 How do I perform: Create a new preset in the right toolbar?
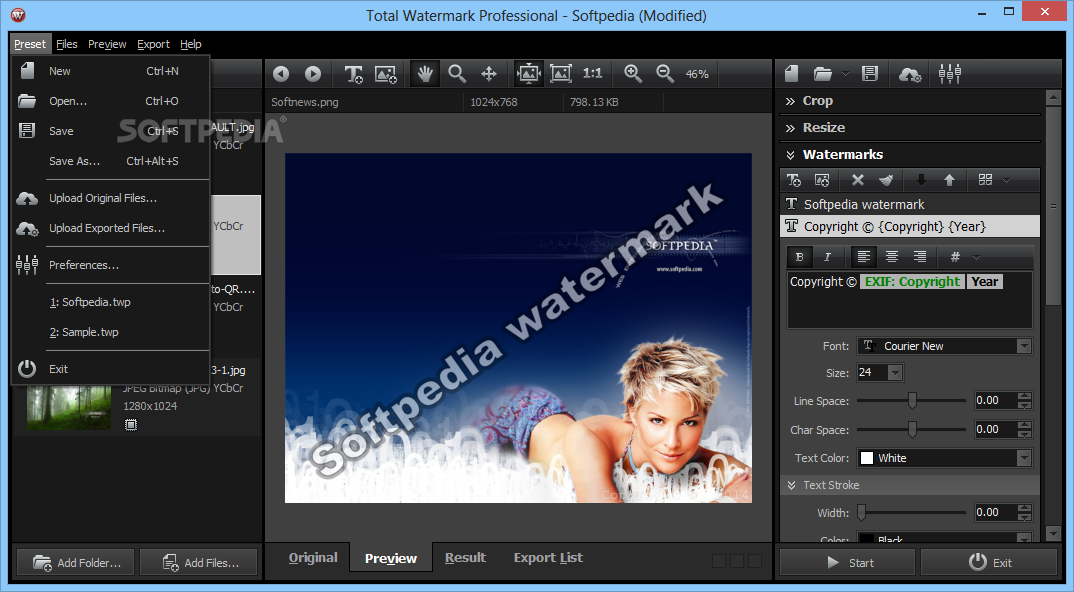click(792, 73)
